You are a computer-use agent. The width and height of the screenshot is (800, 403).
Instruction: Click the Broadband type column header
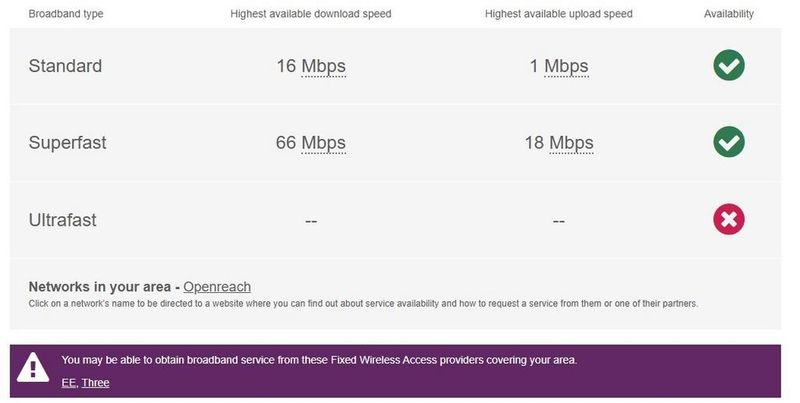[x=66, y=14]
